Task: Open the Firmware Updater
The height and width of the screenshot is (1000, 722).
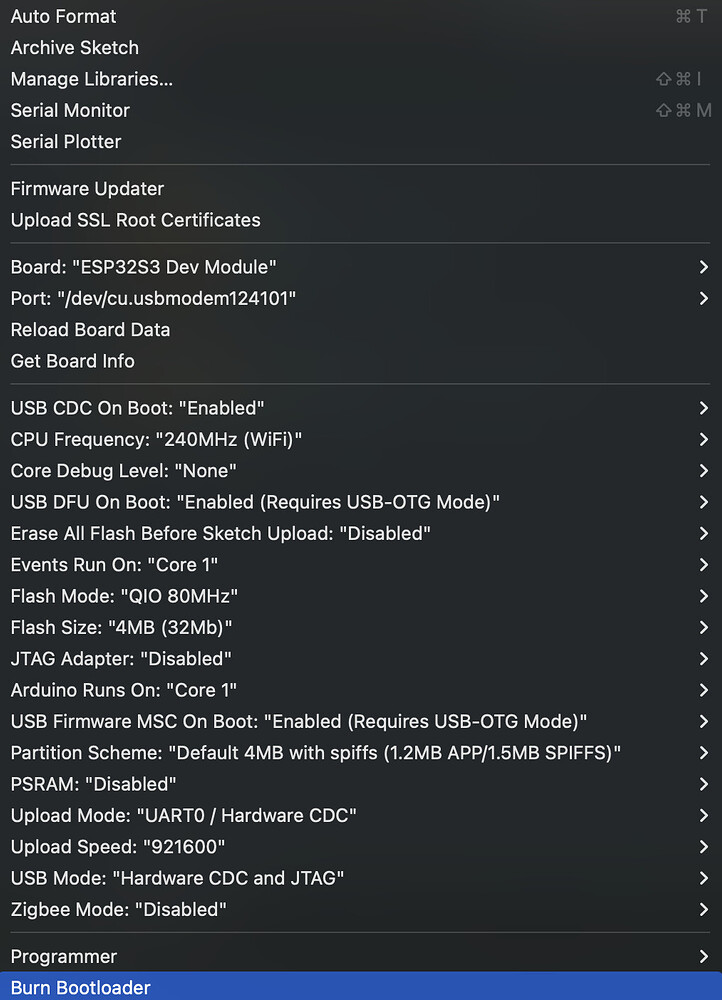Action: (87, 188)
